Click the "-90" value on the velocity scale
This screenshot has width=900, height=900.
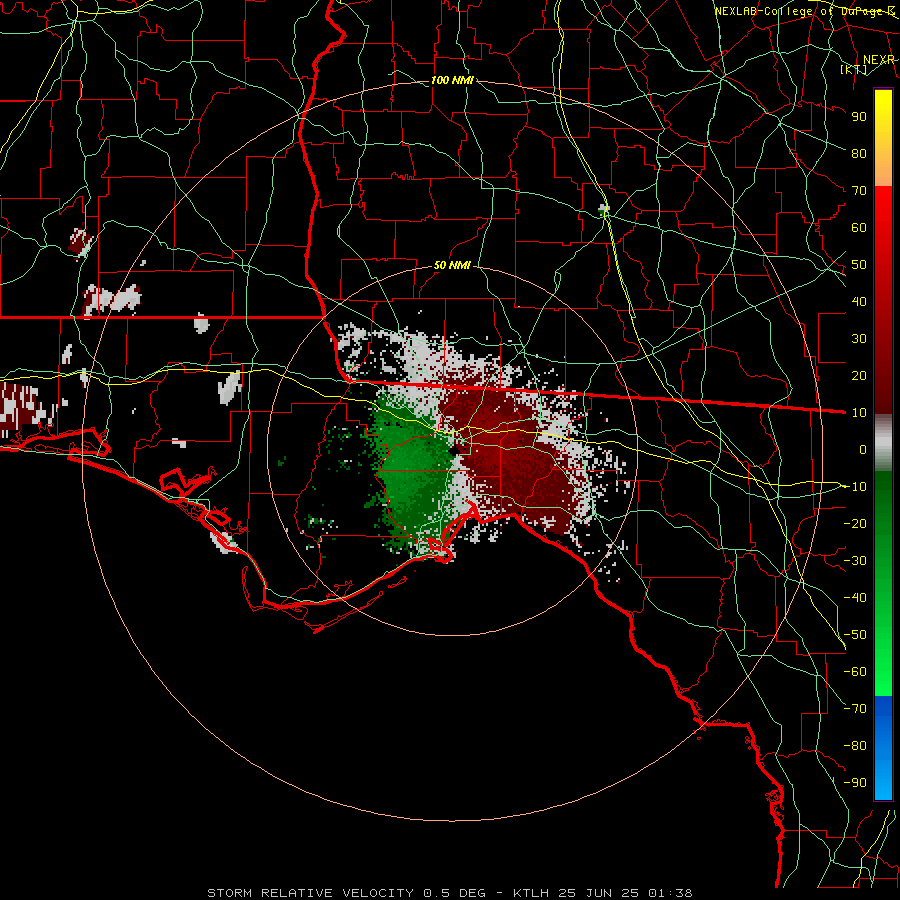[855, 783]
